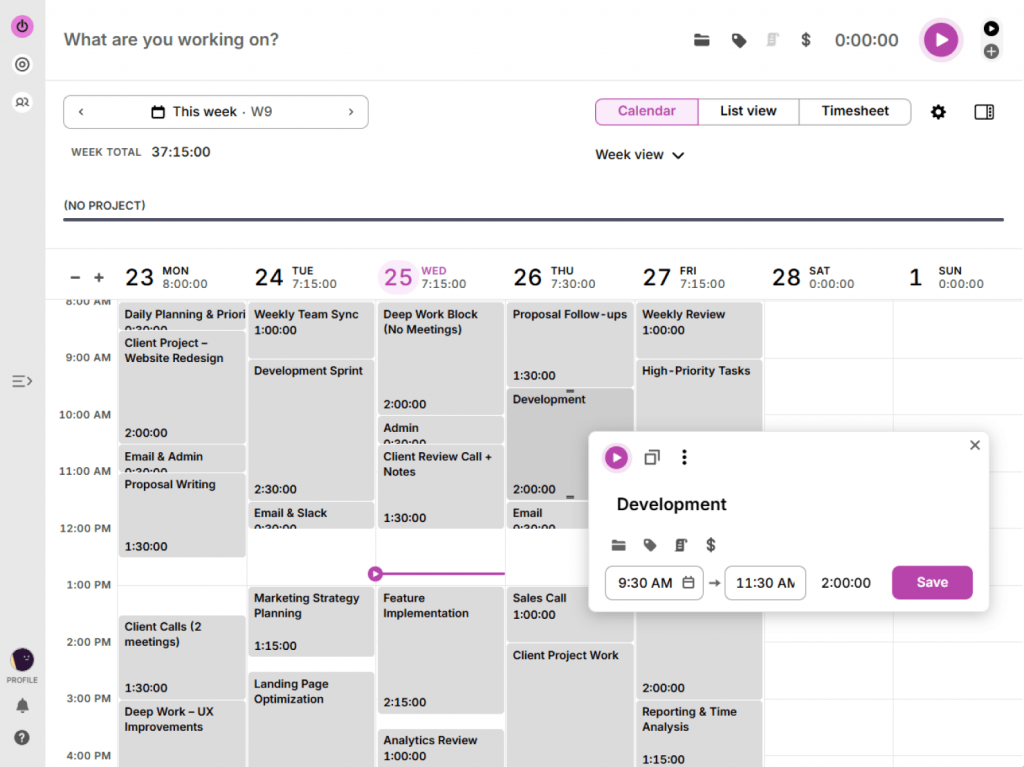This screenshot has height=767, width=1024.
Task: Open the team members sidebar icon
Action: point(22,102)
